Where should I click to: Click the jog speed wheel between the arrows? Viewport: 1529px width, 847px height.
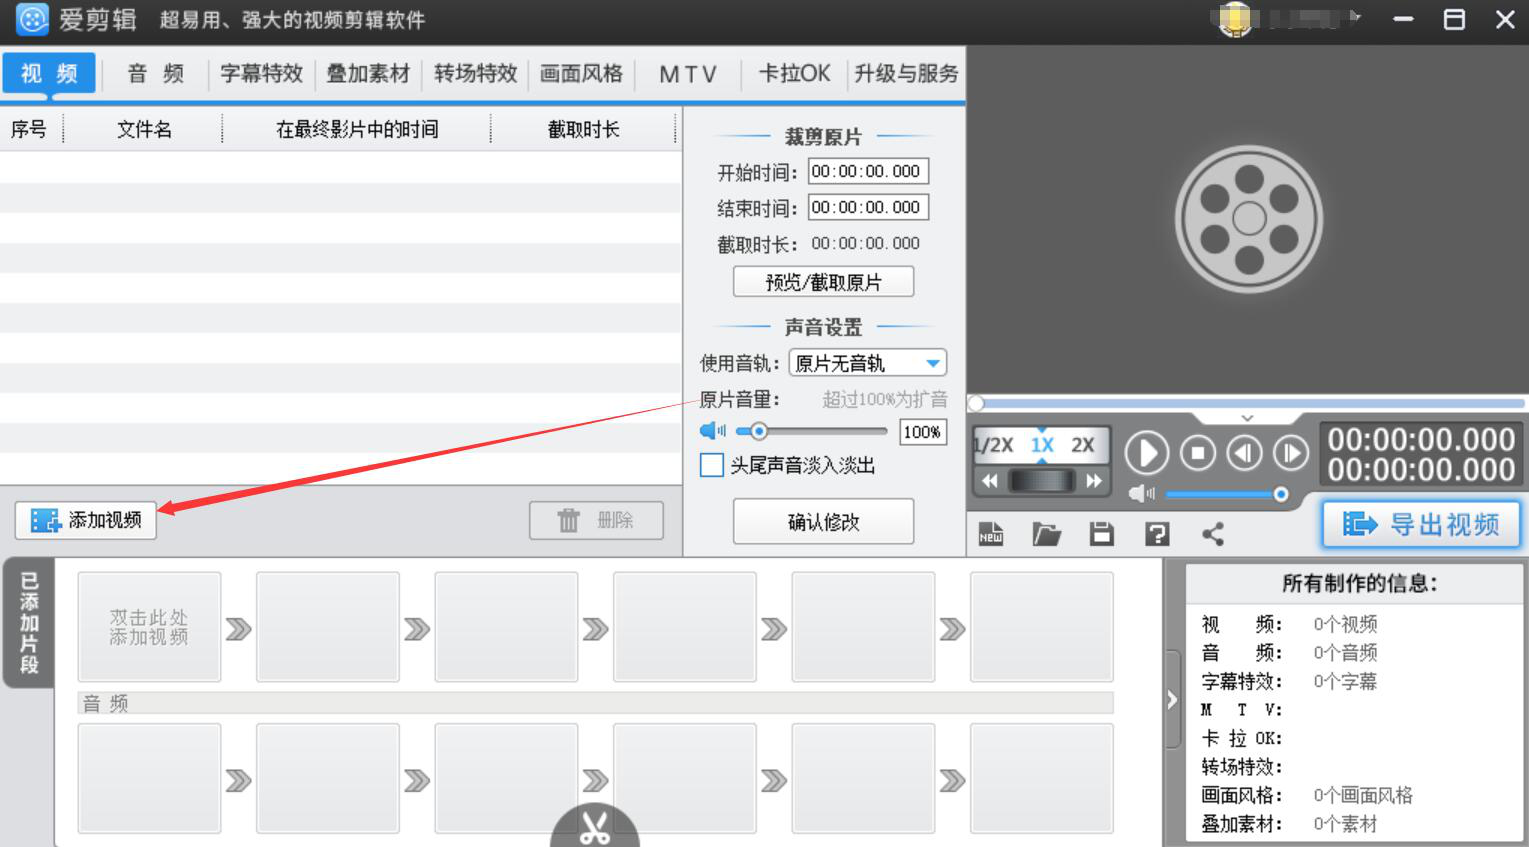pos(1042,481)
